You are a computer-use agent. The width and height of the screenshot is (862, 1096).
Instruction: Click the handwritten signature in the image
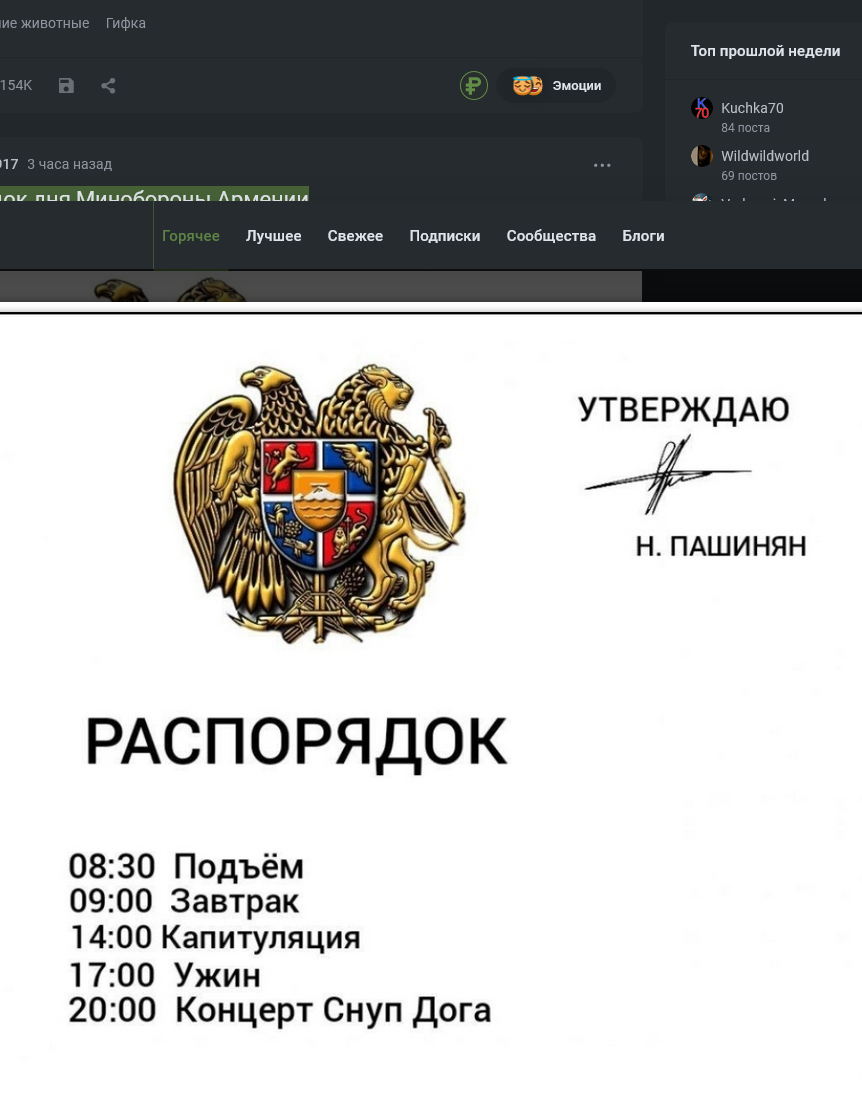pos(668,475)
